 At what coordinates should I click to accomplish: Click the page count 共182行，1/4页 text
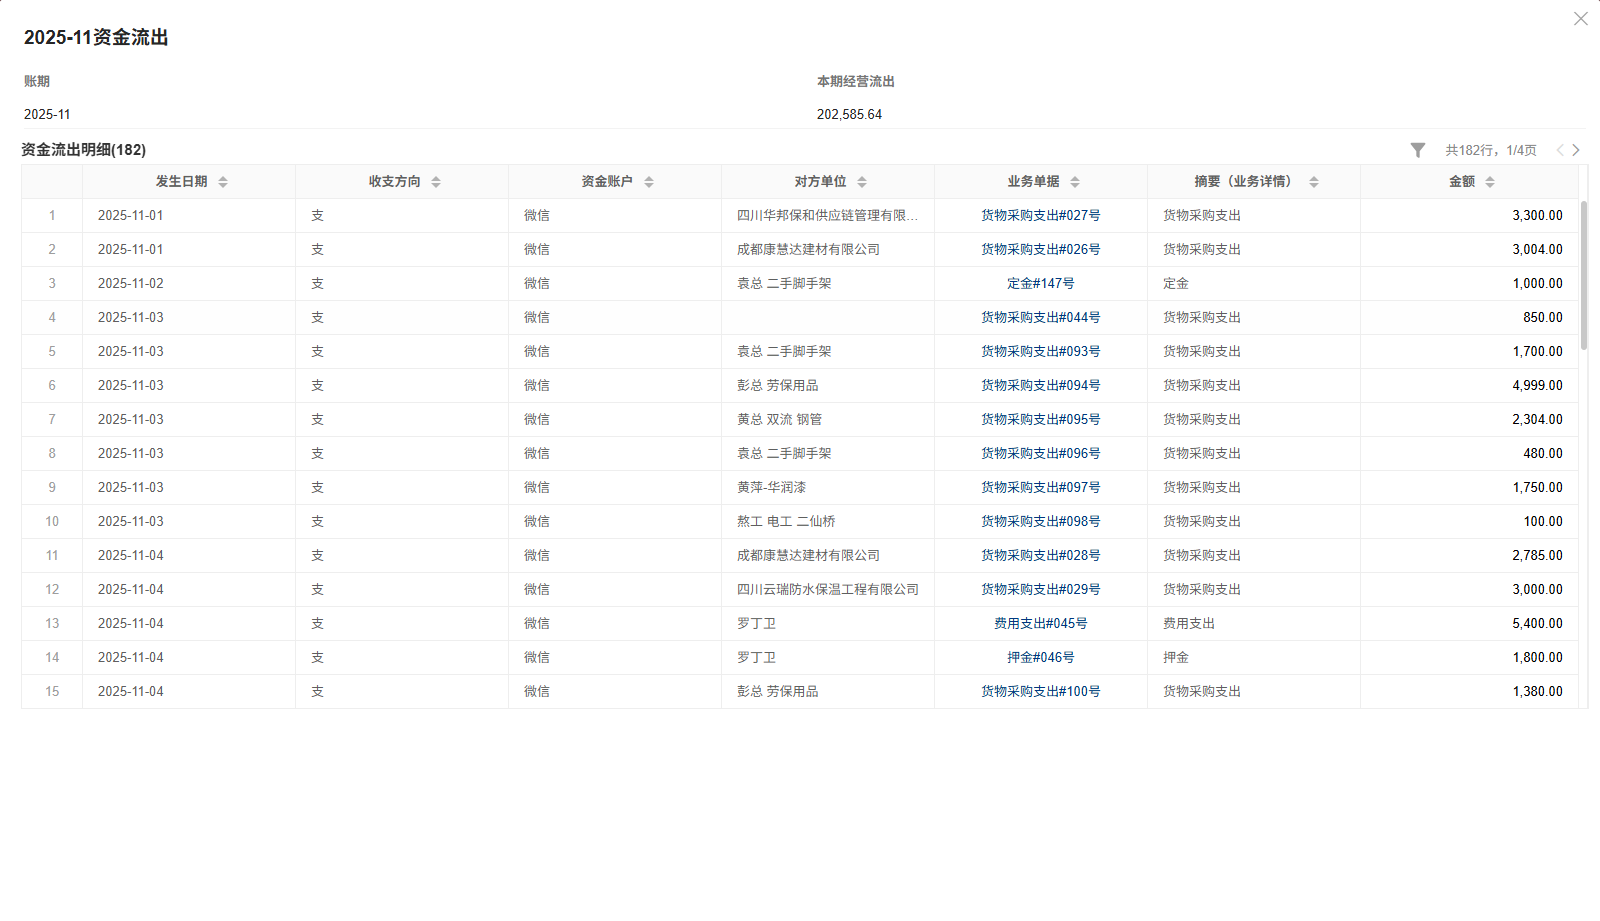click(1490, 149)
